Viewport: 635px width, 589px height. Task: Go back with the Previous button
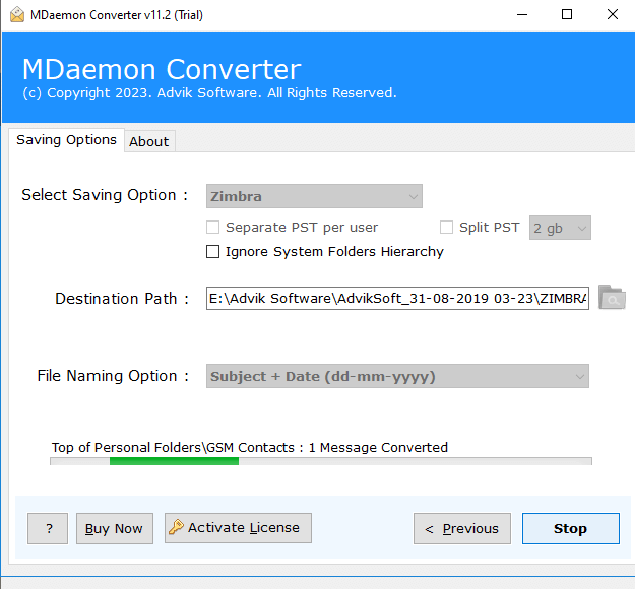pos(462,528)
